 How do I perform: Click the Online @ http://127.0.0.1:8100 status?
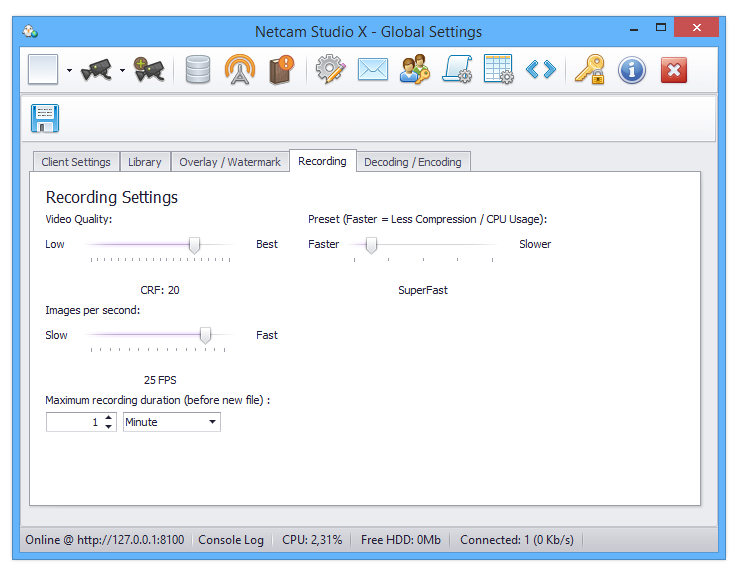tap(104, 540)
